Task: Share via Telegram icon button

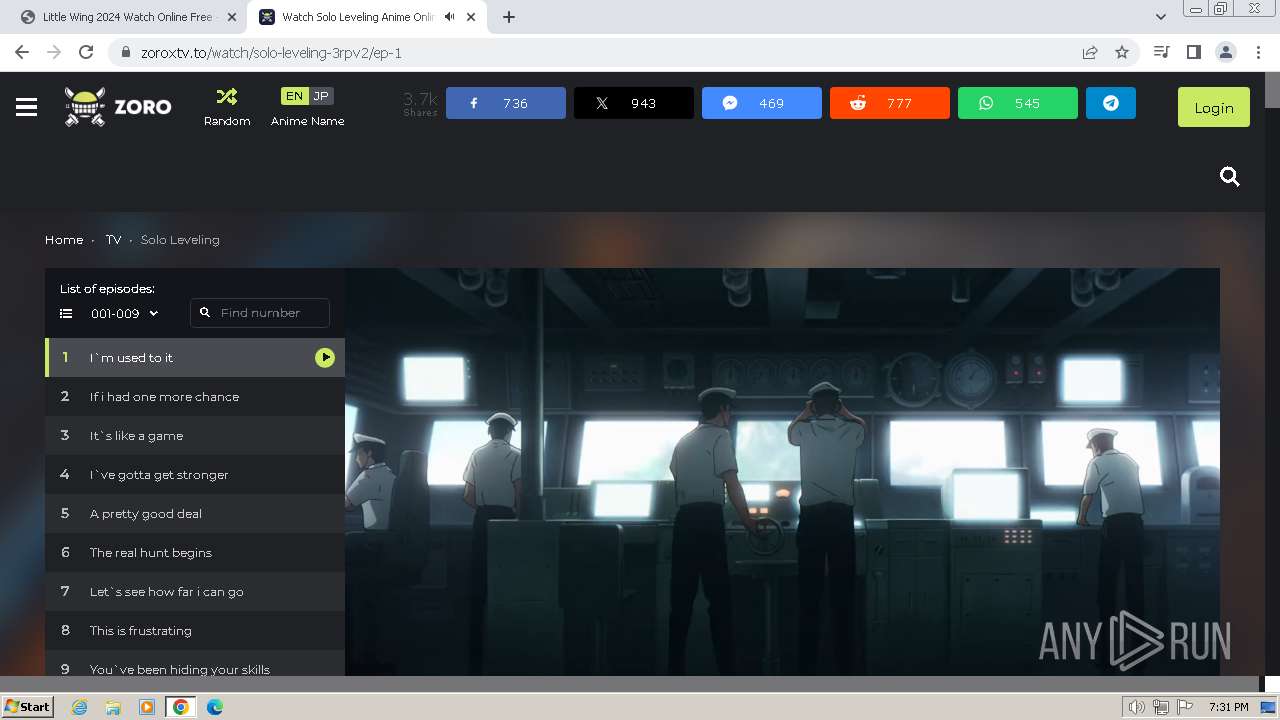Action: pos(1111,103)
